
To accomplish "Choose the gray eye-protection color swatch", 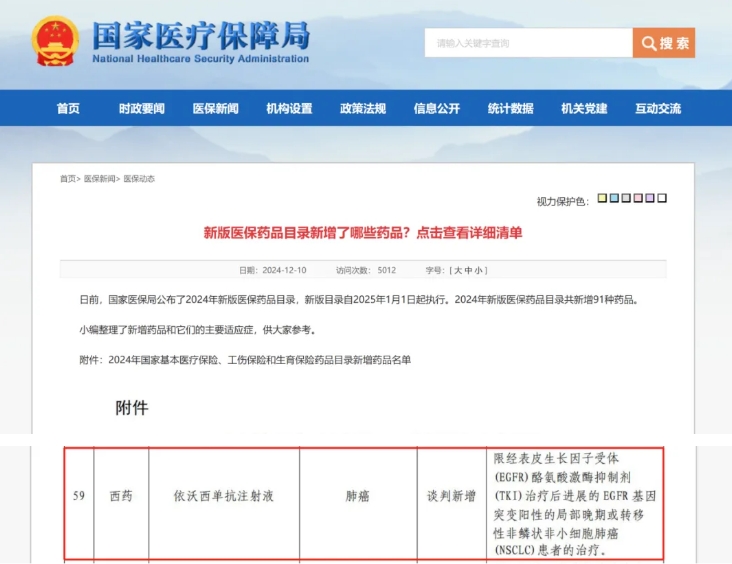I will (626, 198).
